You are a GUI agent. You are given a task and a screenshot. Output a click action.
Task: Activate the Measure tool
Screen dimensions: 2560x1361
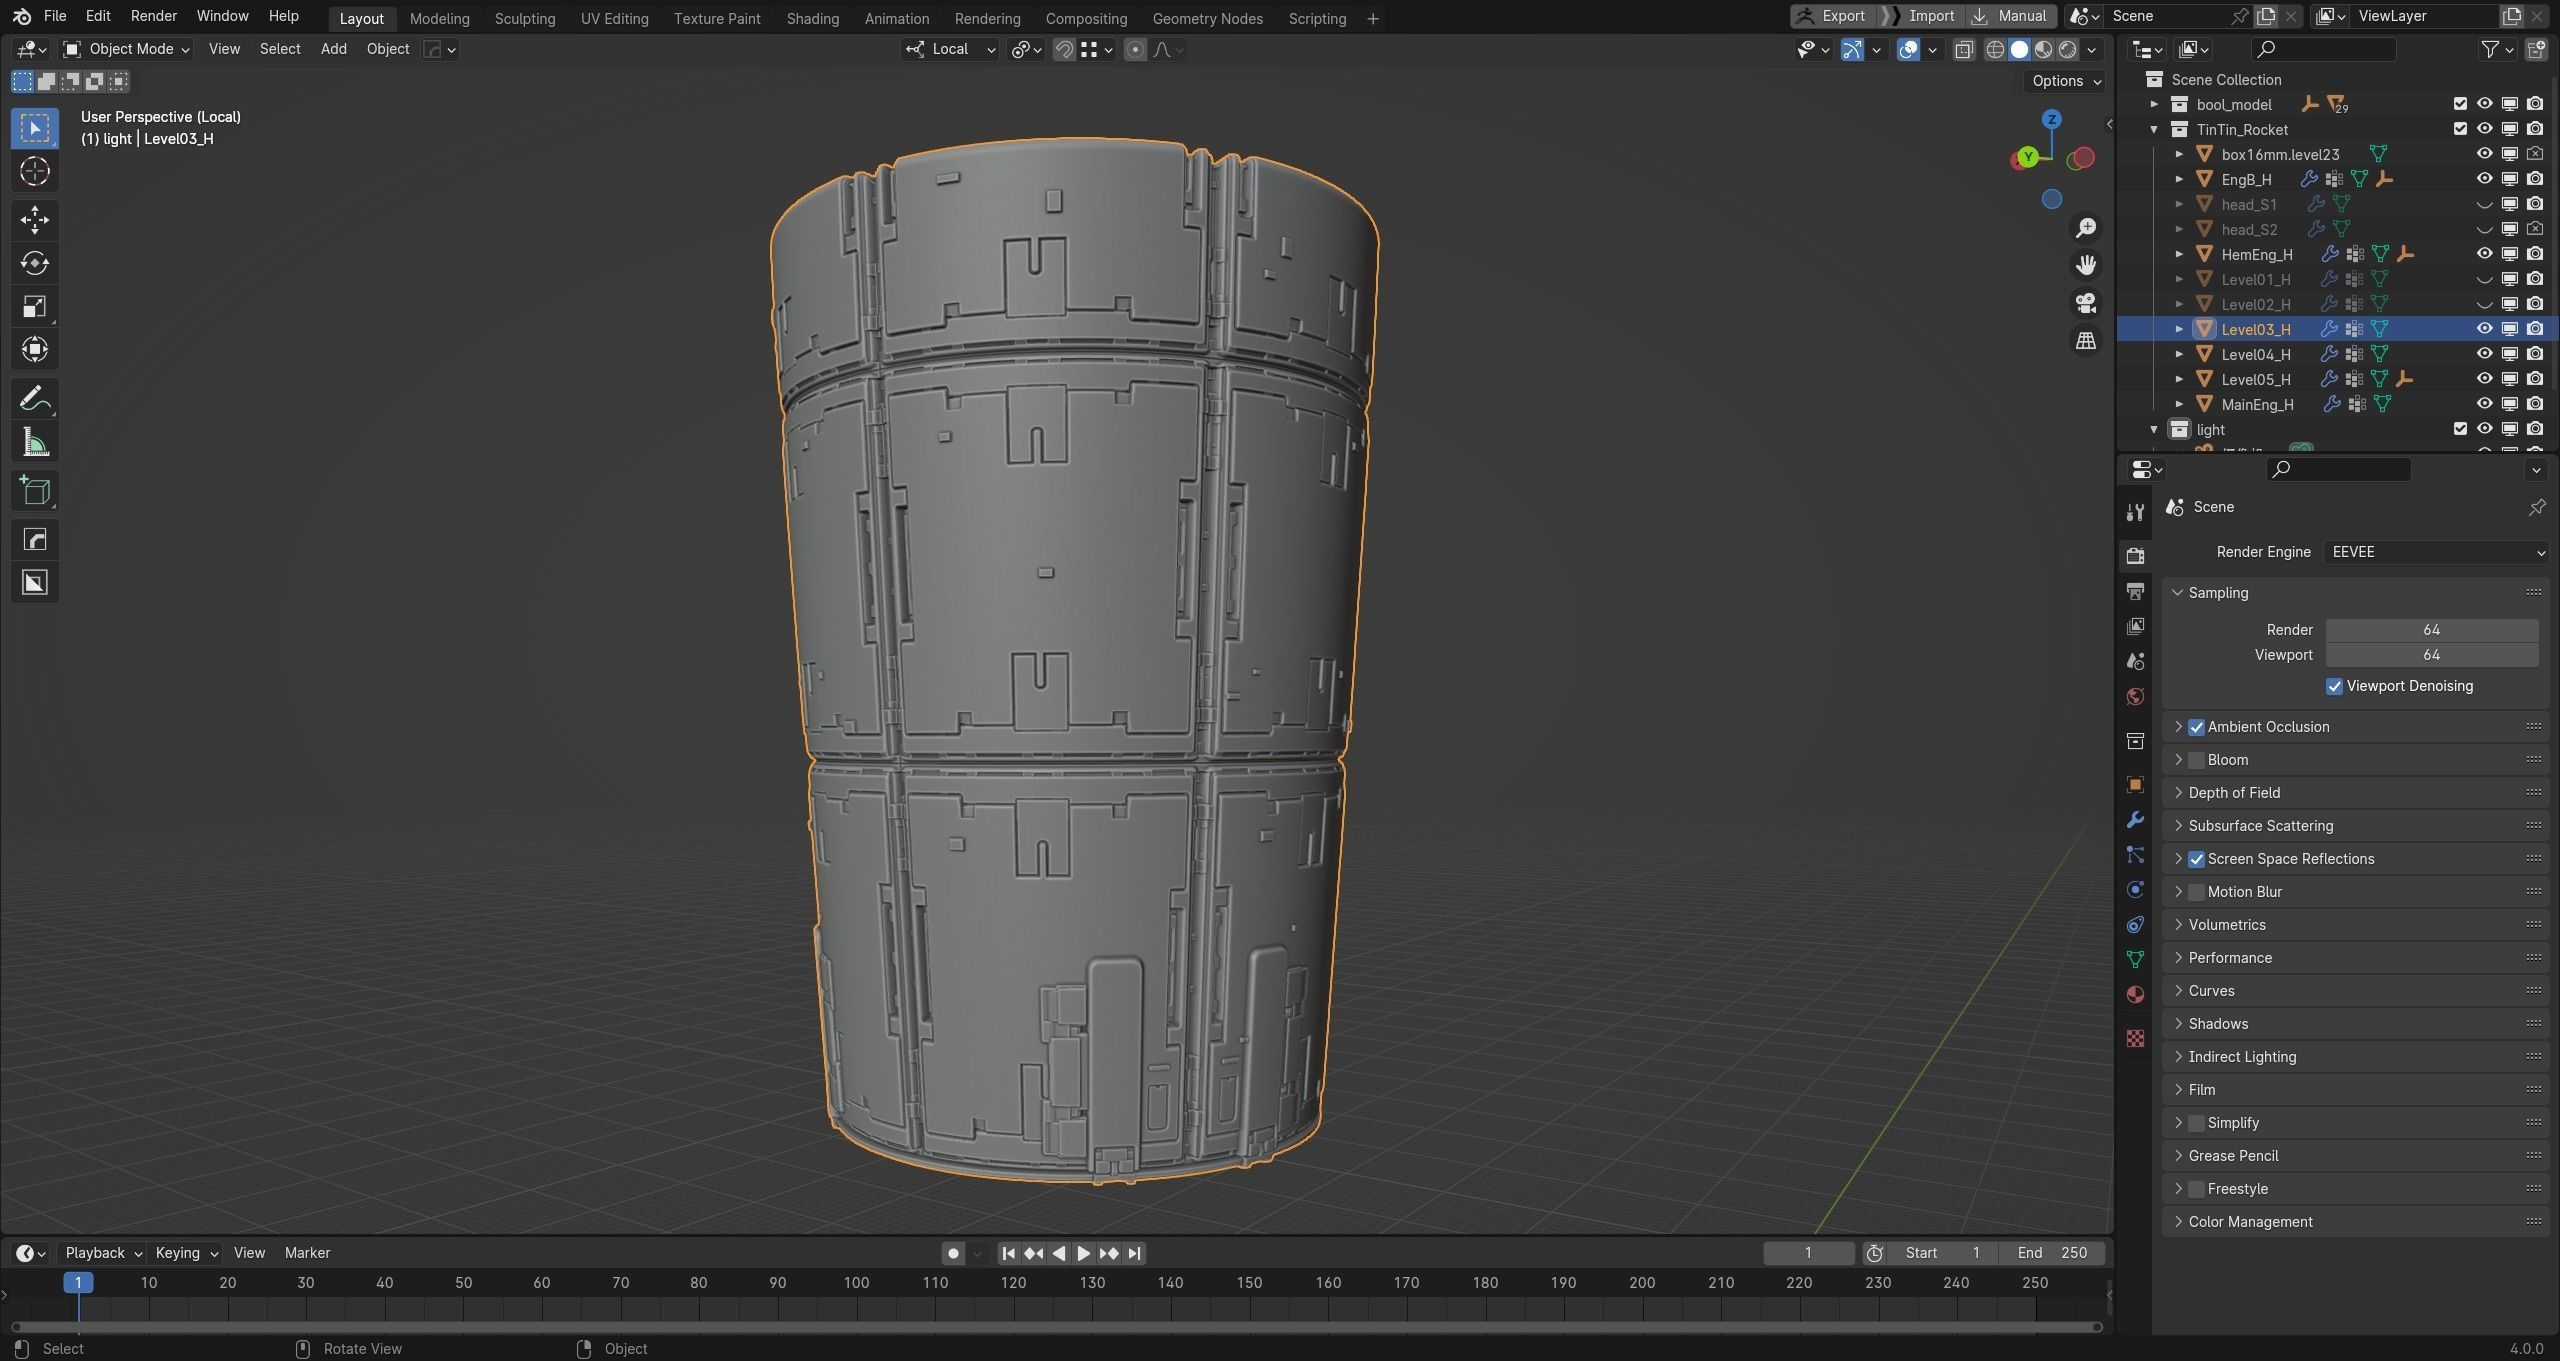35,443
